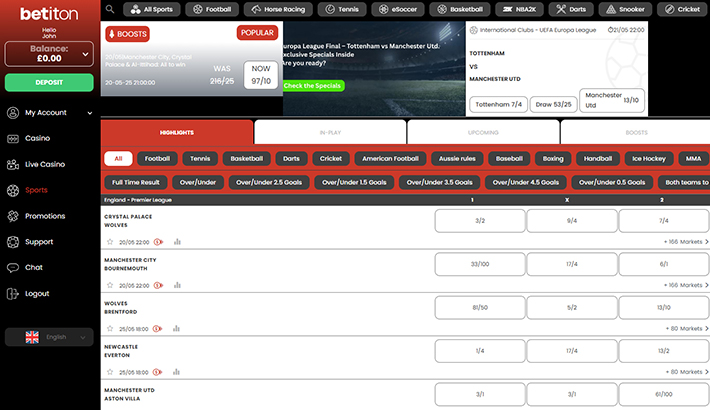The height and width of the screenshot is (410, 710).
Task: Open live stream icon for Wolves Brentford match
Action: (157, 329)
